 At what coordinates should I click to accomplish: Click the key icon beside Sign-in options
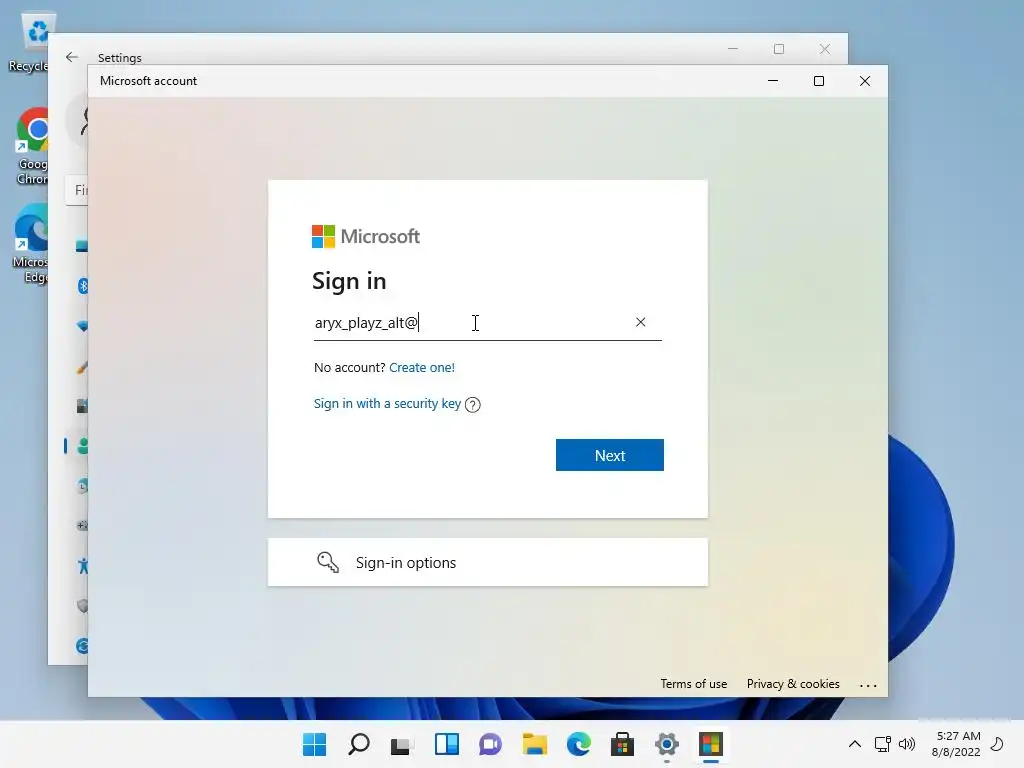pyautogui.click(x=328, y=562)
